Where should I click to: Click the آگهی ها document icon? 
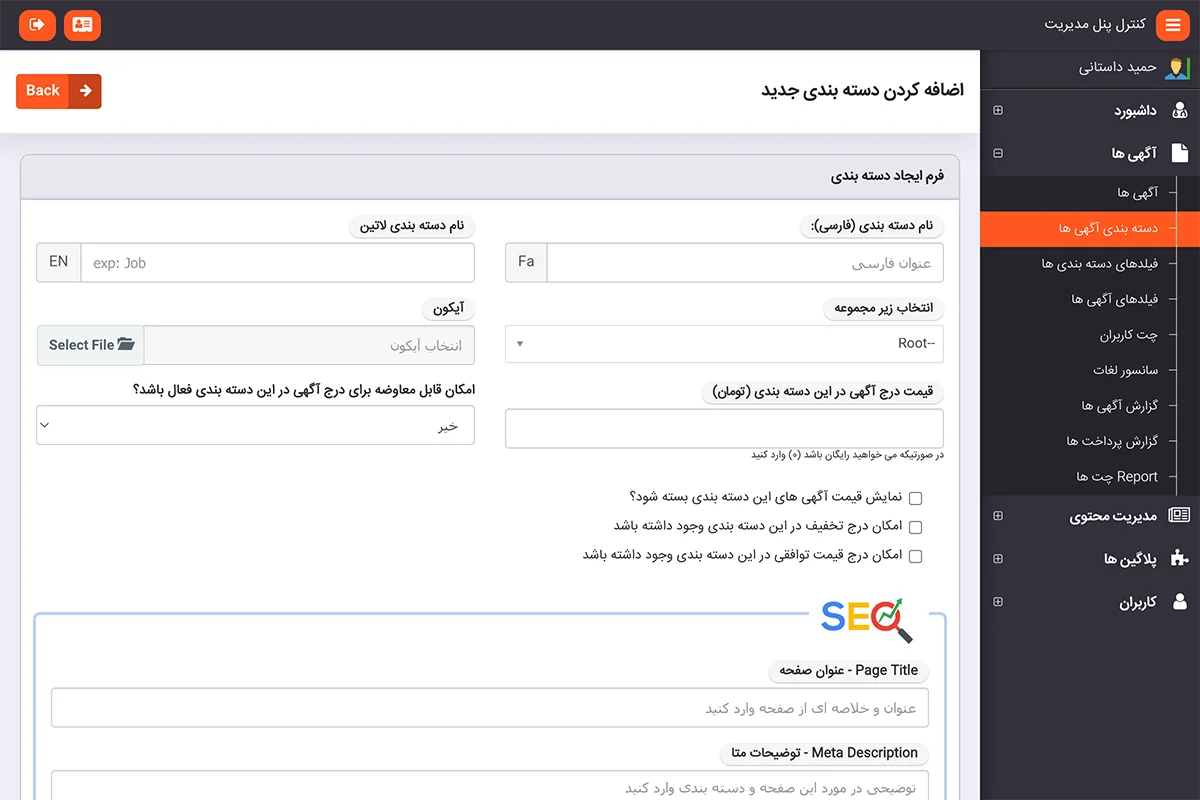[x=1180, y=154]
